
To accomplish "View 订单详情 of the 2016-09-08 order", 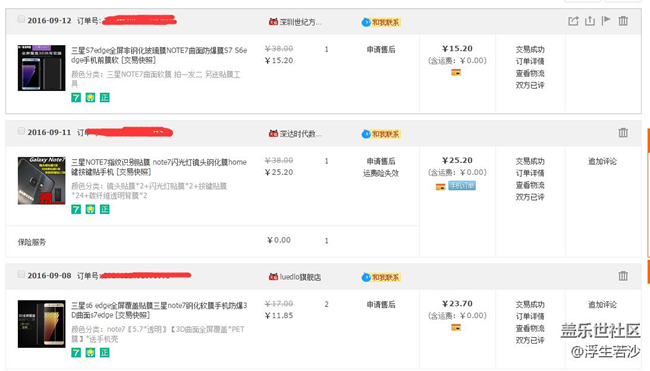I will point(530,316).
